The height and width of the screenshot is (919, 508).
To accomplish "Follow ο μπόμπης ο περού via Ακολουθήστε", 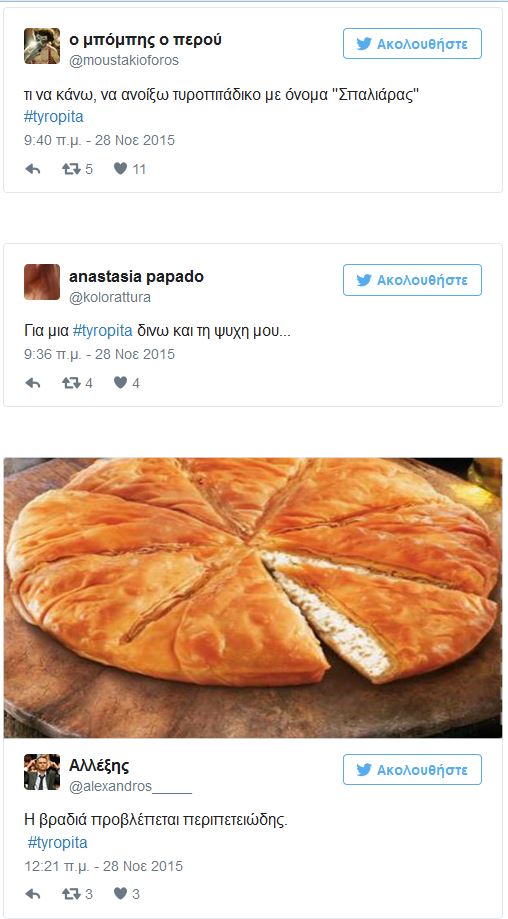I will (x=412, y=43).
